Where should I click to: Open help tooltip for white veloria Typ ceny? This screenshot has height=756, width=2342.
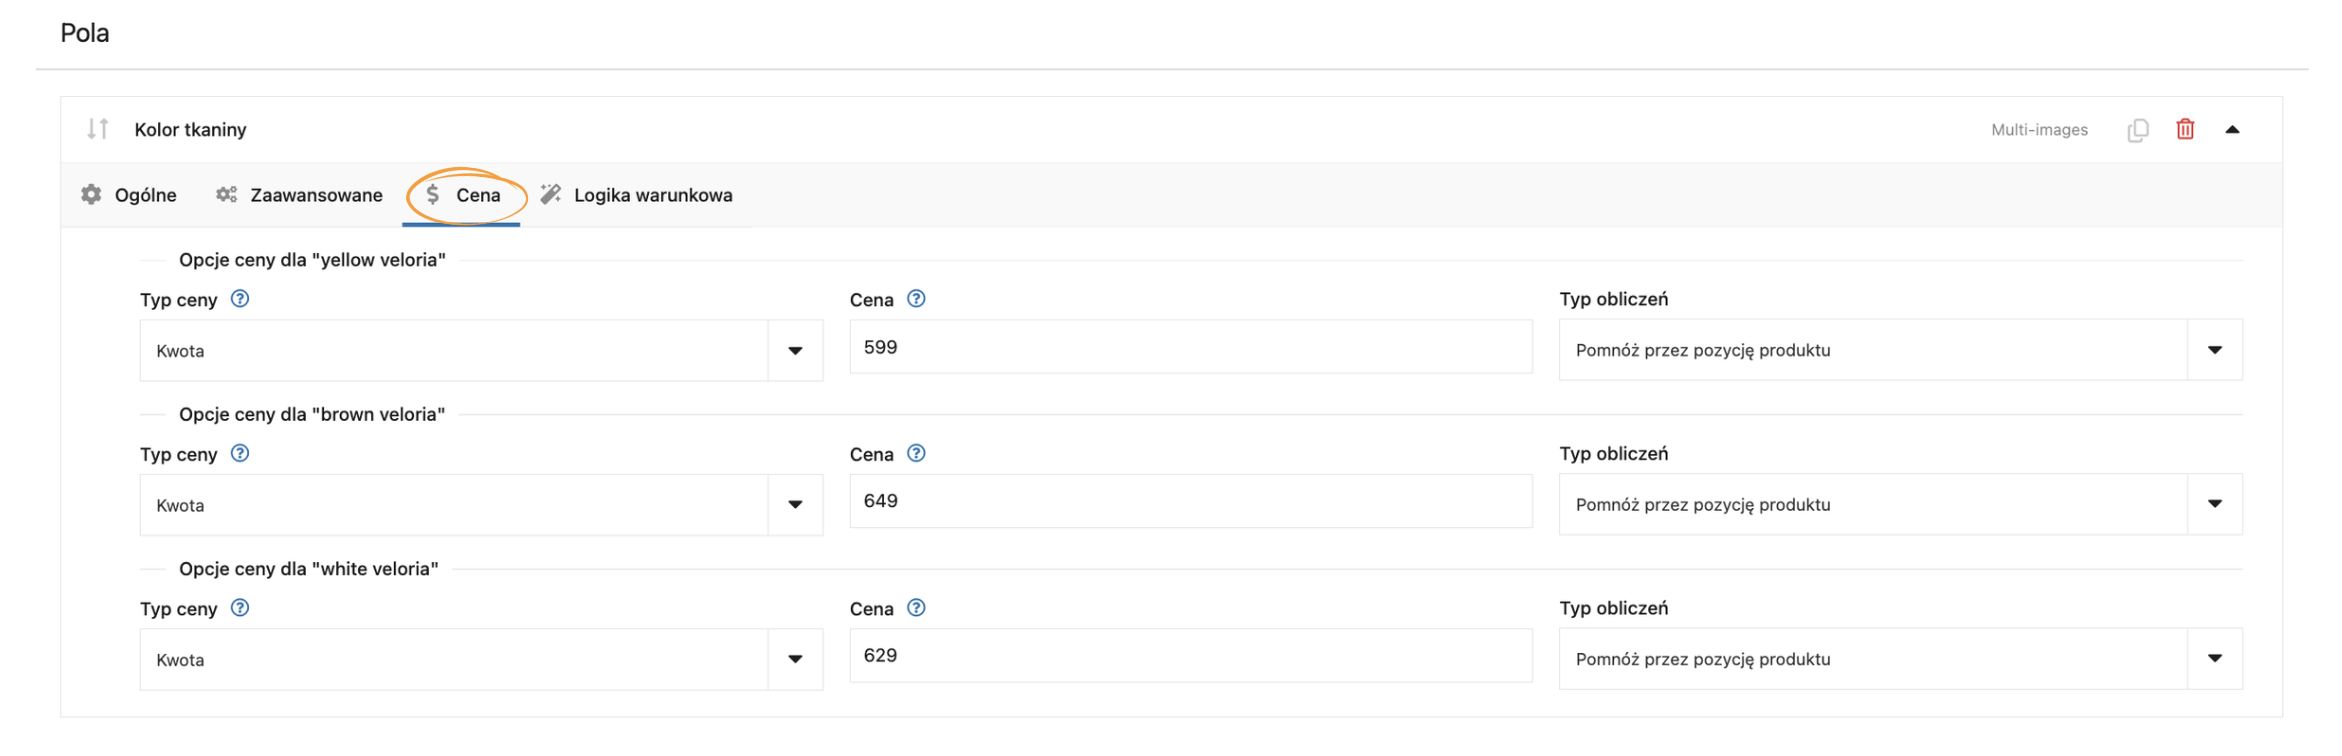click(240, 608)
